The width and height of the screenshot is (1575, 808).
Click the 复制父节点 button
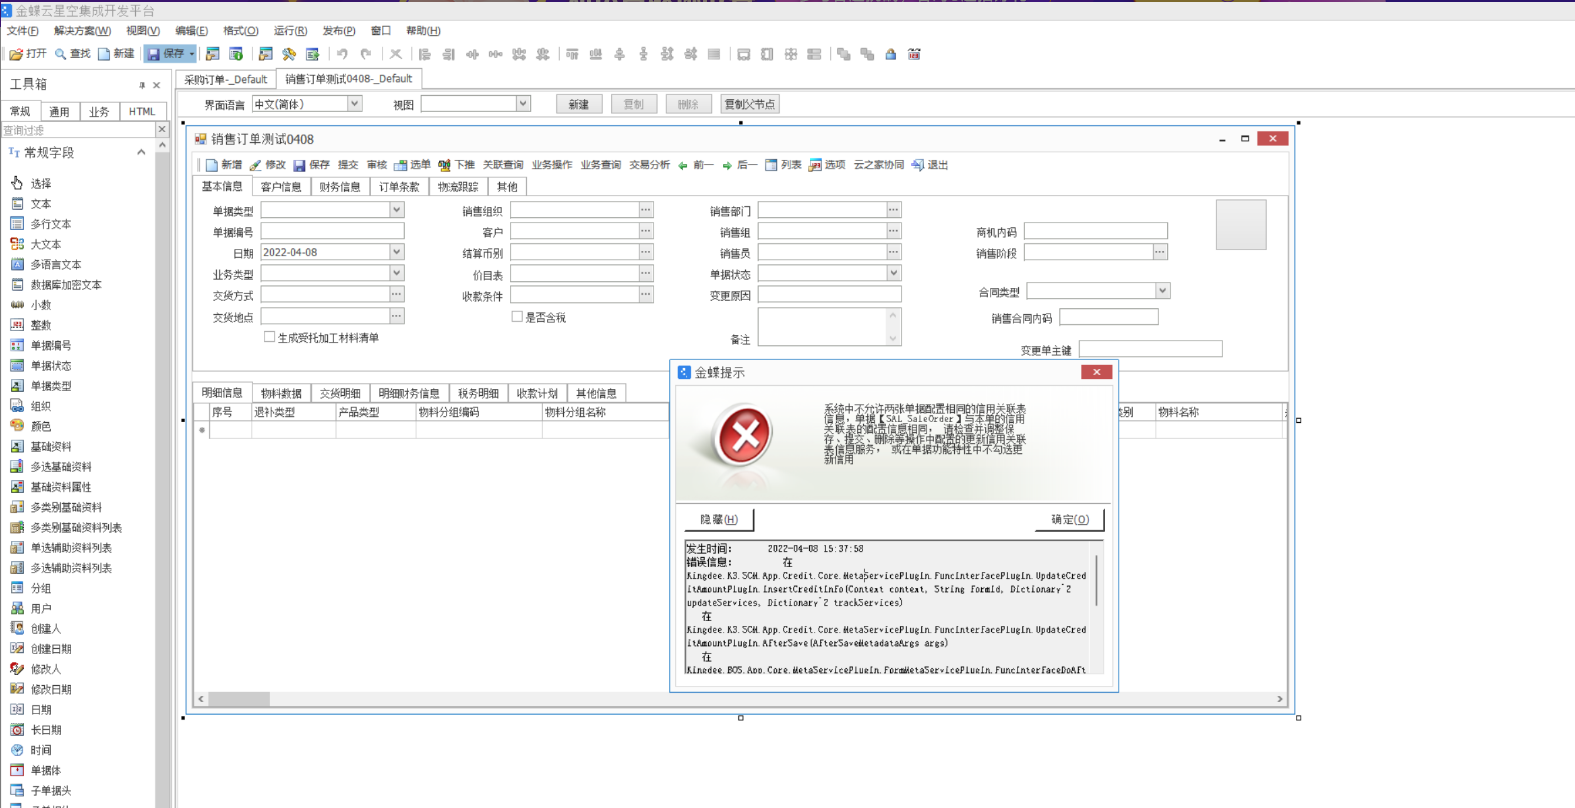coord(750,104)
